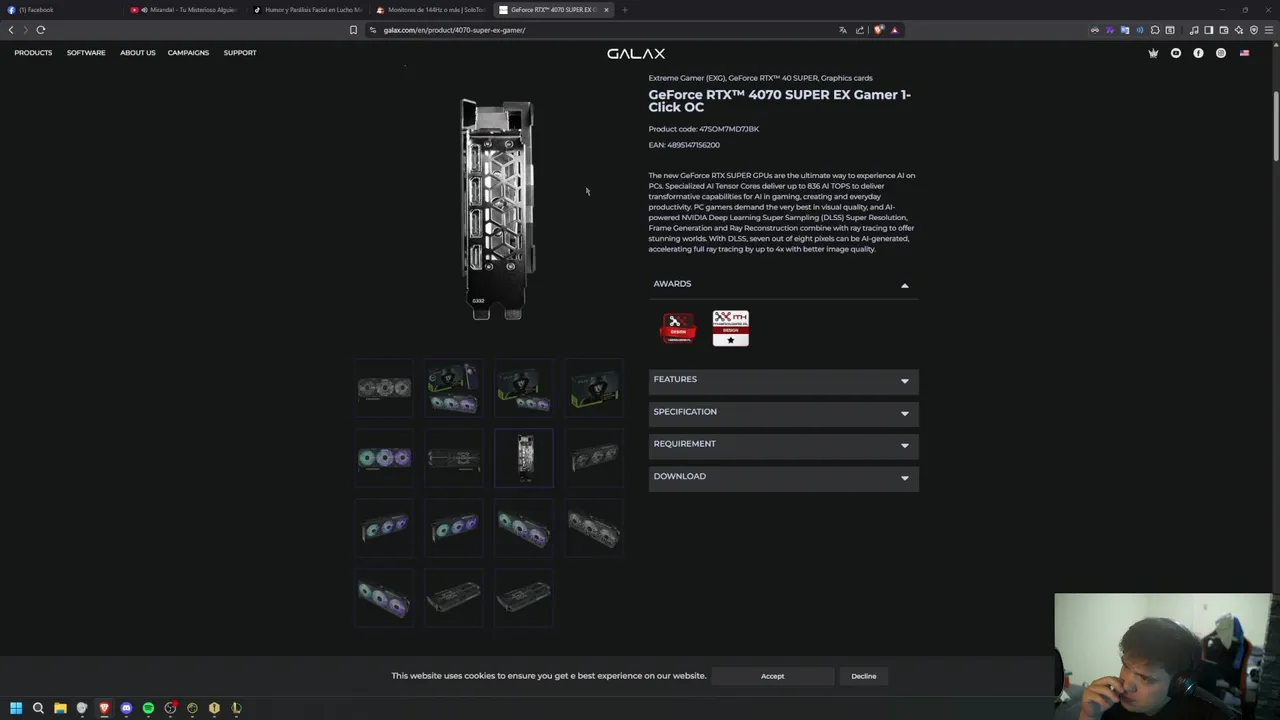The width and height of the screenshot is (1280, 720).
Task: Switch to Humor y Parálisis Facial tab
Action: [309, 10]
